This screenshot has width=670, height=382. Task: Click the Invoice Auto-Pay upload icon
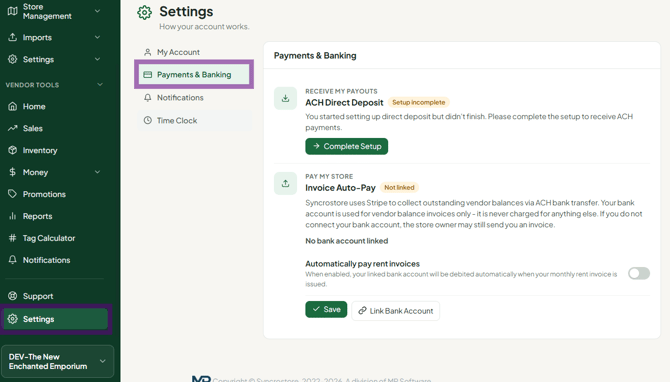pyautogui.click(x=285, y=184)
